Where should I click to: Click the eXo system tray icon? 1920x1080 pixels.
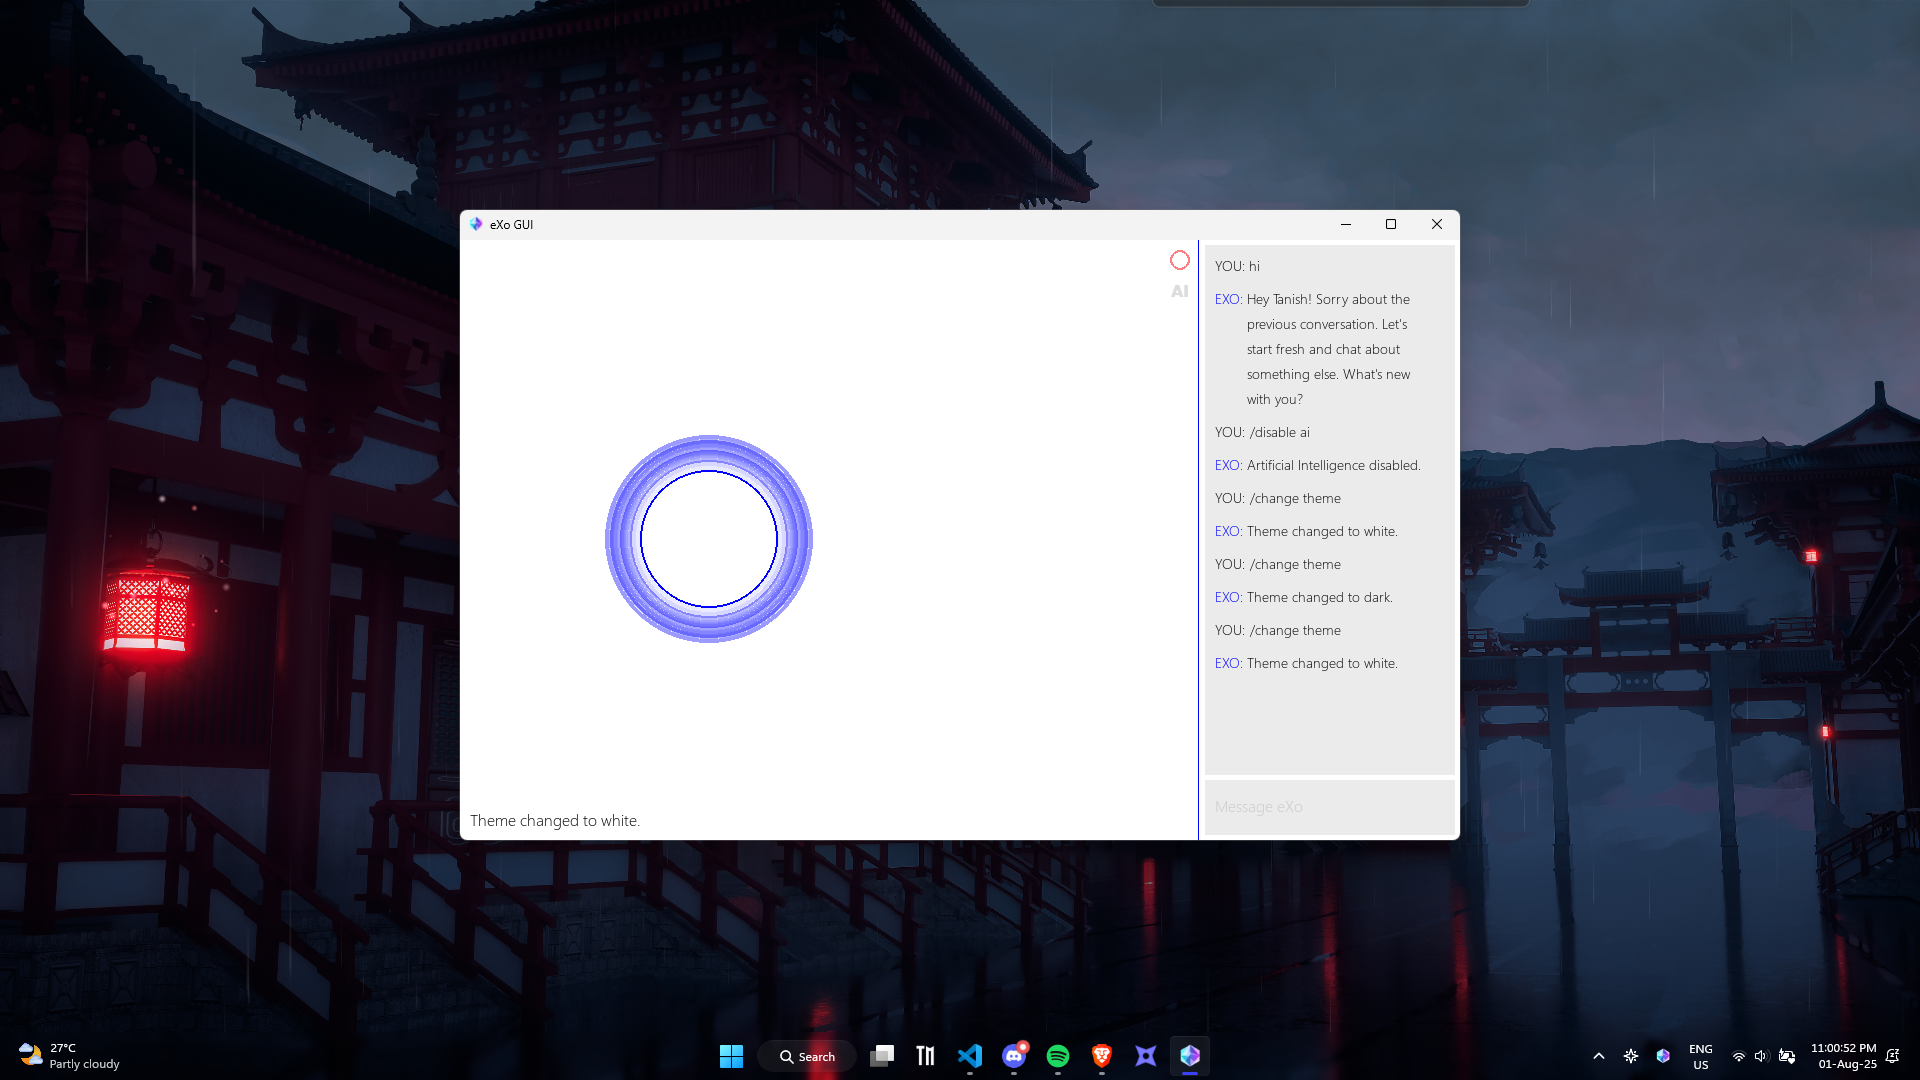click(x=1663, y=1056)
